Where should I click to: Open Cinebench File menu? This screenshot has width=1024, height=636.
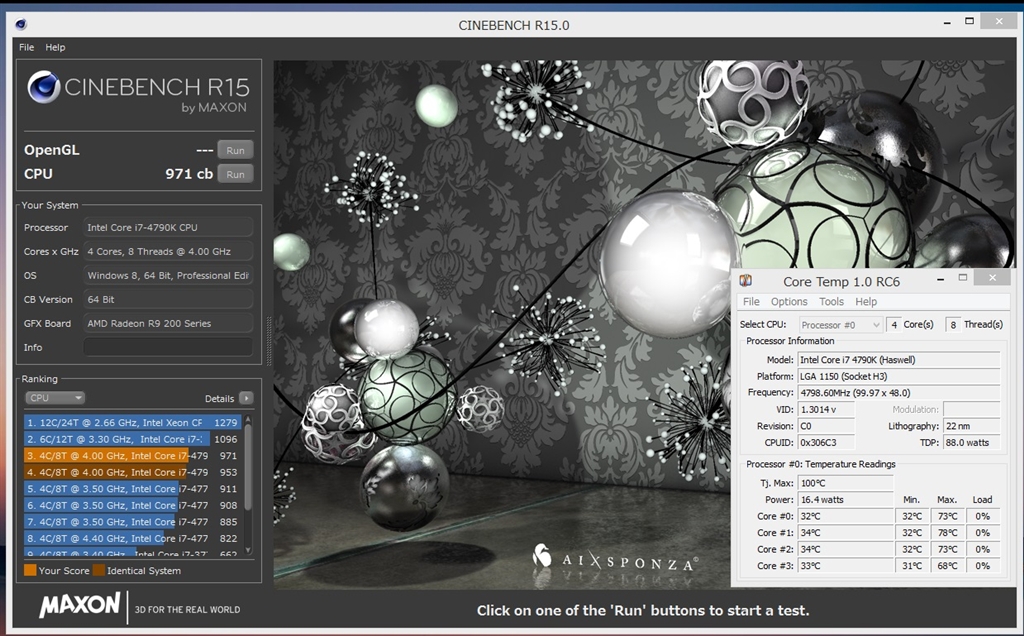26,47
